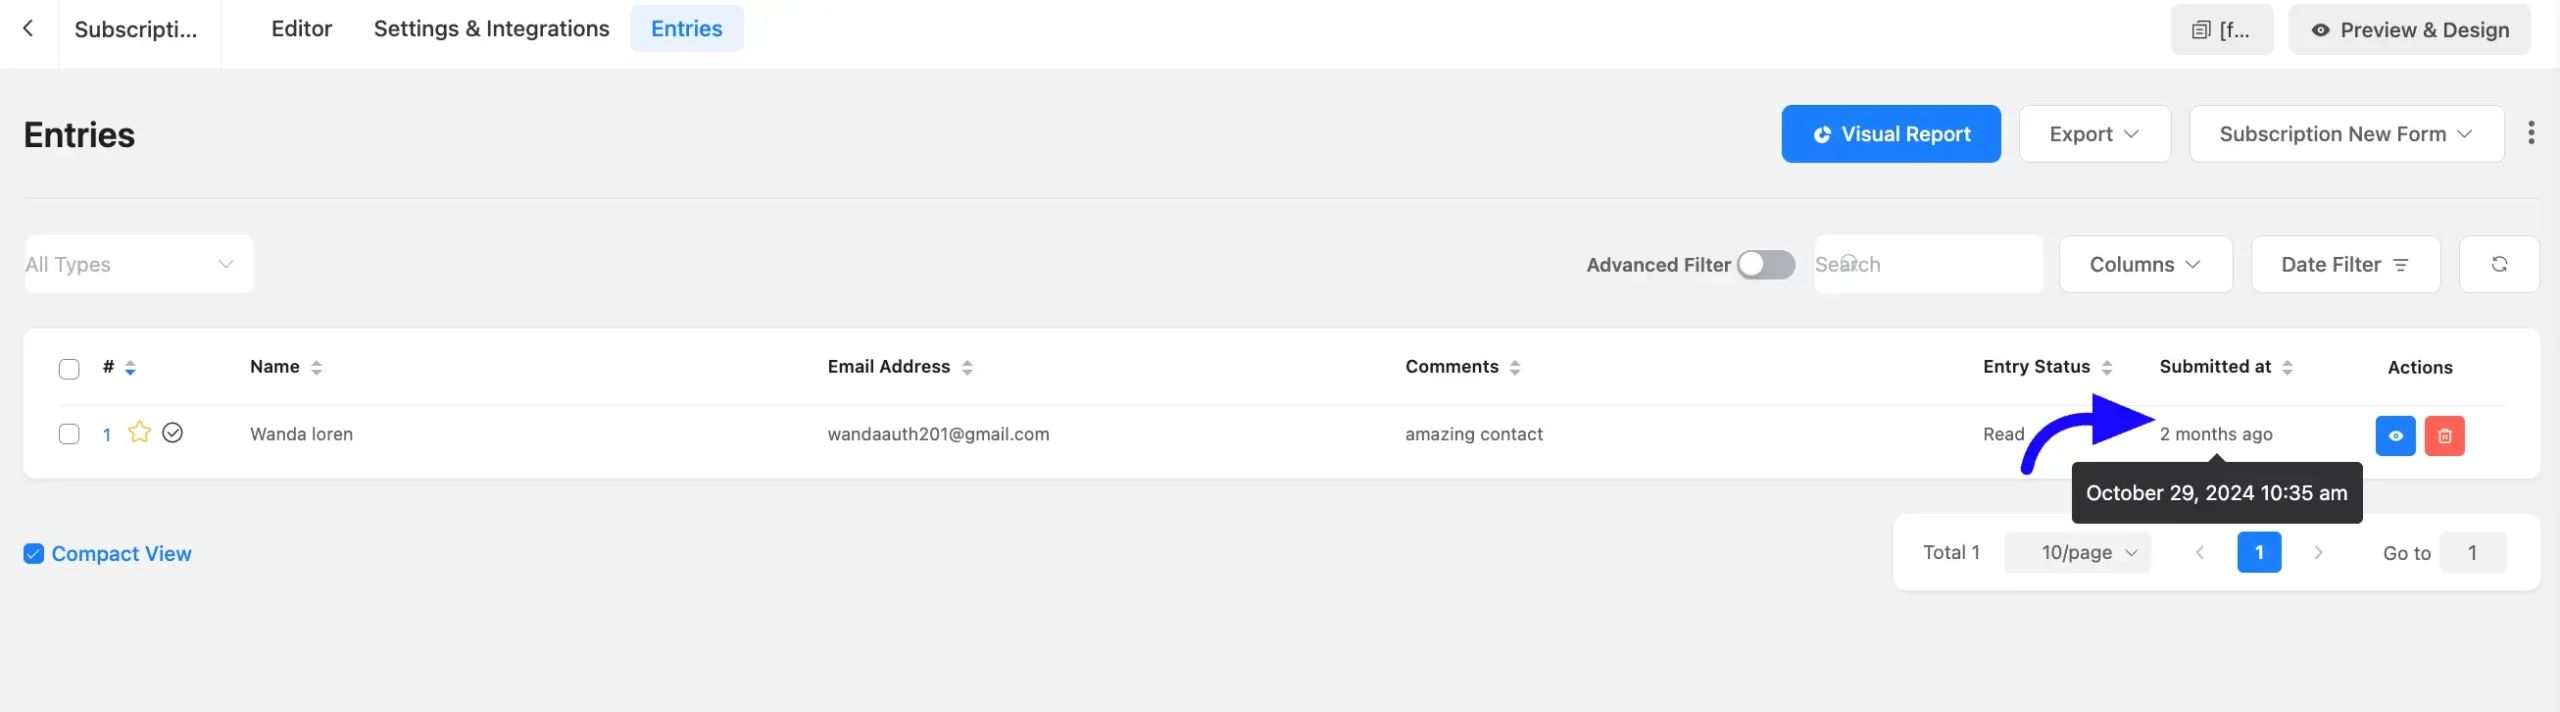Viewport: 2560px width, 712px height.
Task: Click the checkmark status icon on entry 1
Action: coord(172,432)
